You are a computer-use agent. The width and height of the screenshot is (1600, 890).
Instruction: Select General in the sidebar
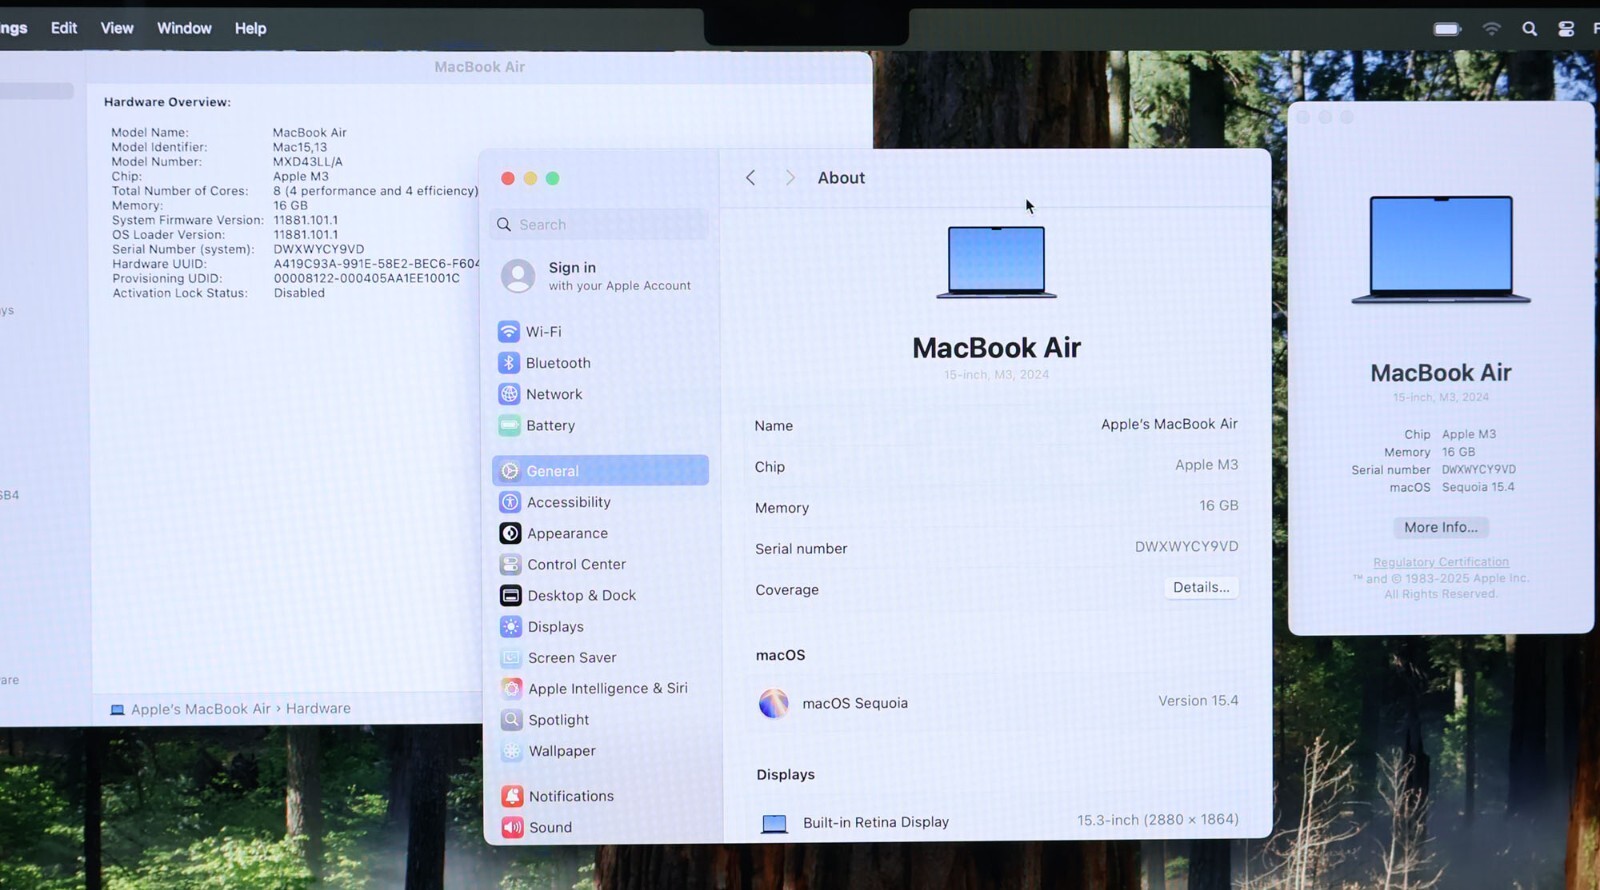[600, 471]
